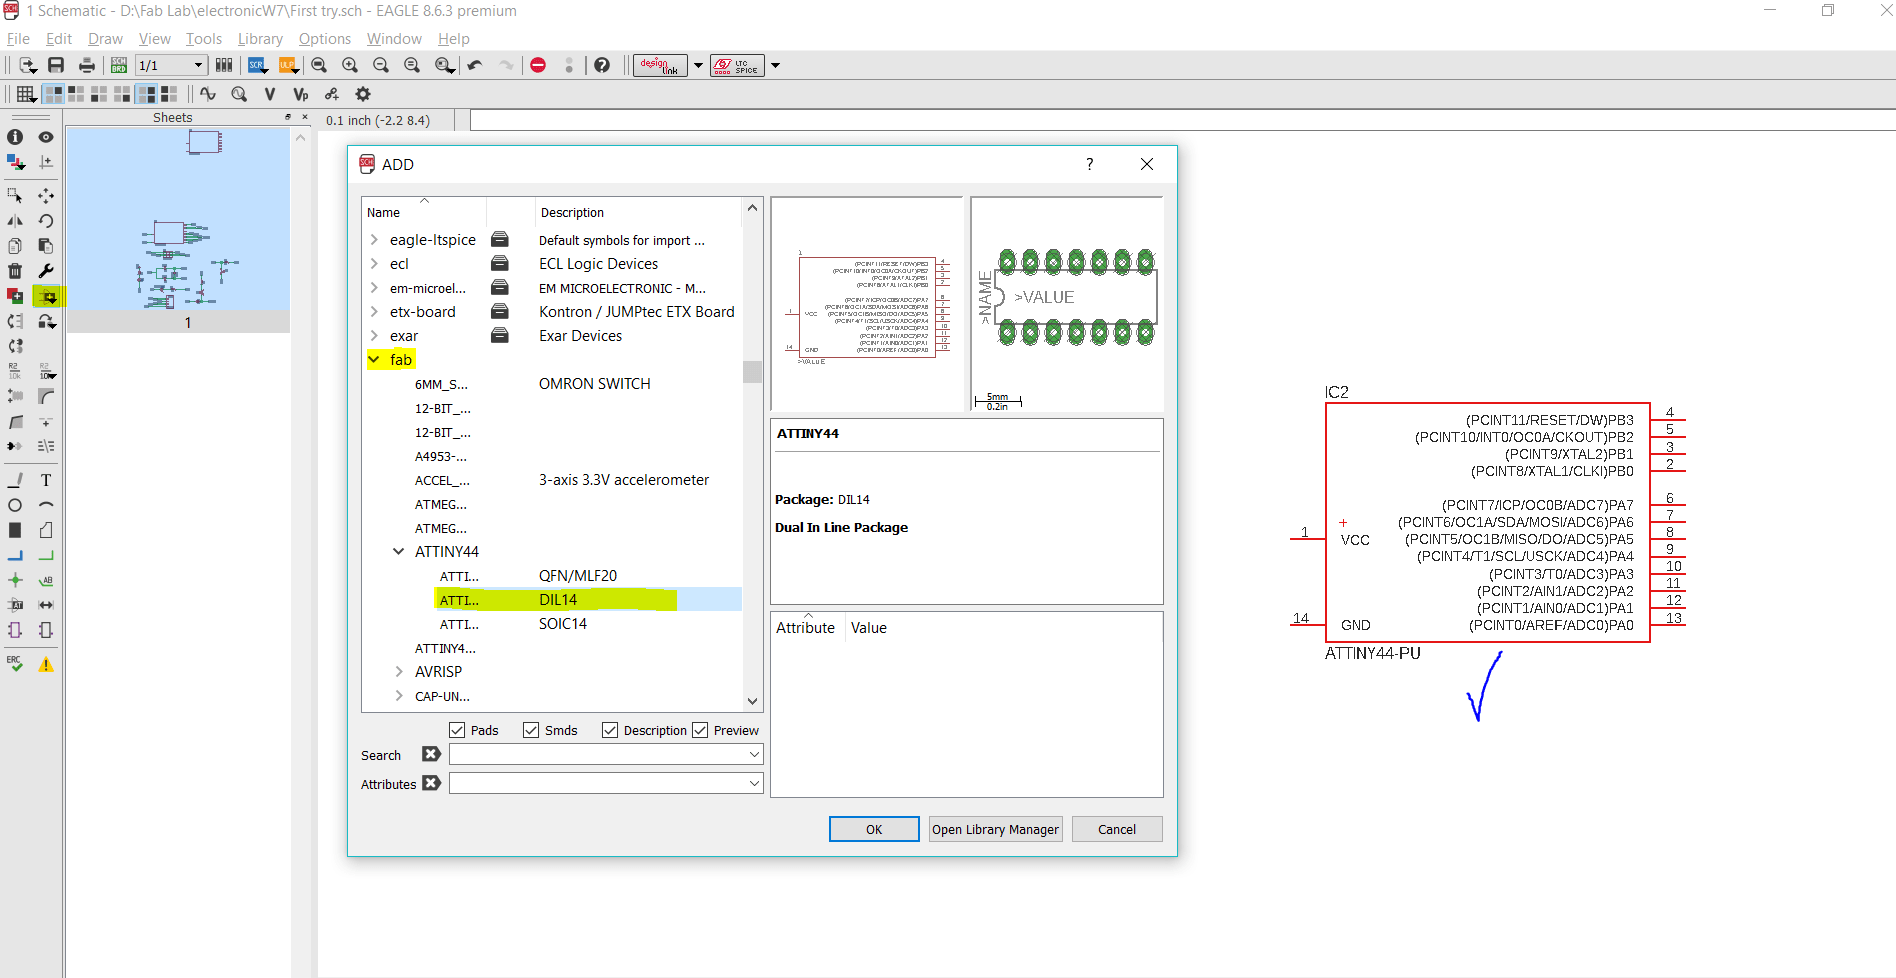Select the Move tool
Viewport: 1896px width, 978px height.
click(x=46, y=196)
